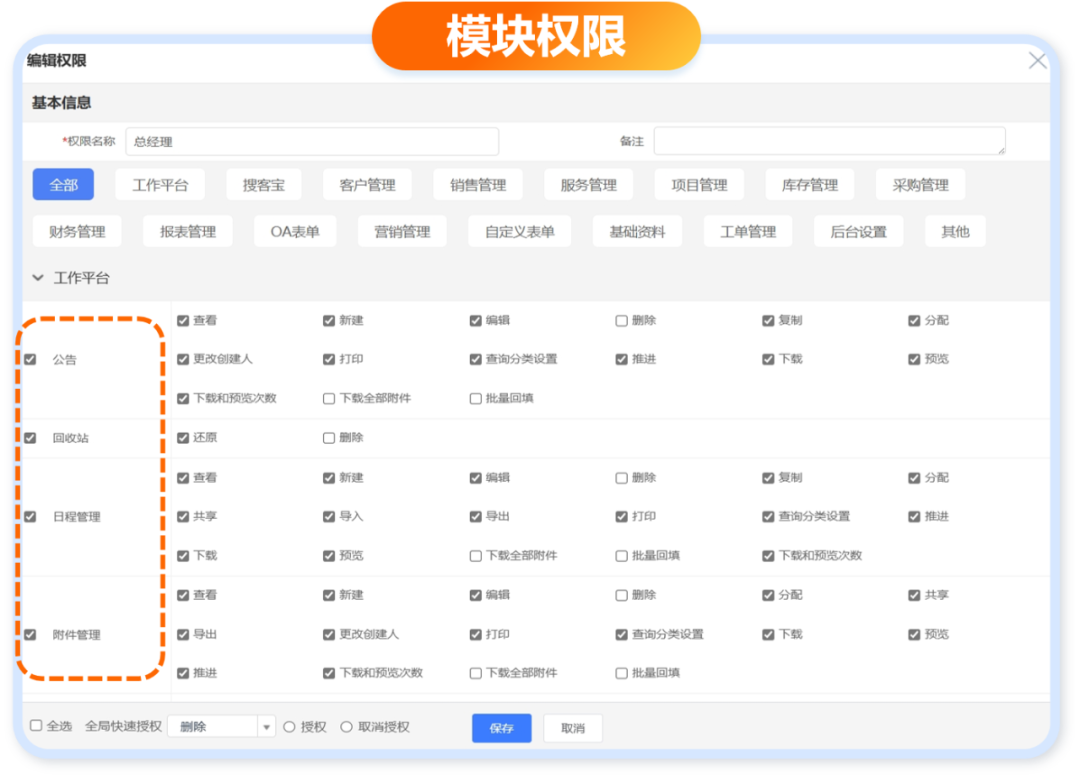Click the 备注 text area
This screenshot has height=778, width=1080.
click(x=829, y=141)
